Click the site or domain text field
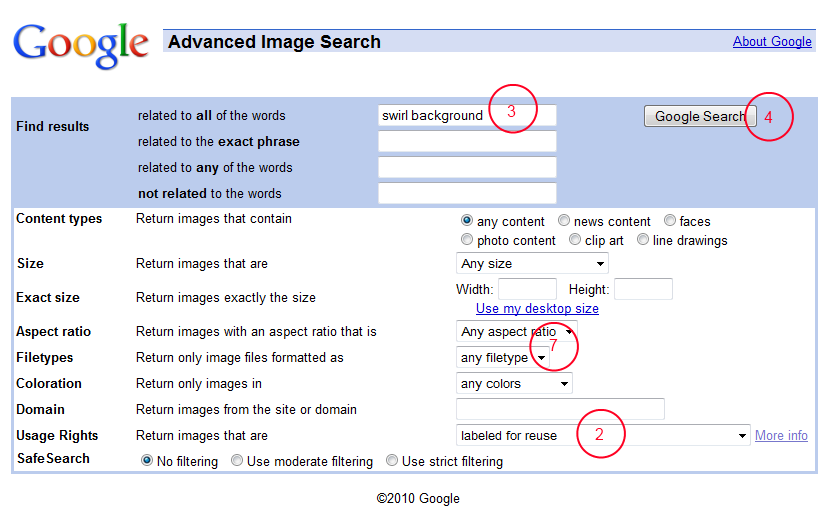 point(560,409)
